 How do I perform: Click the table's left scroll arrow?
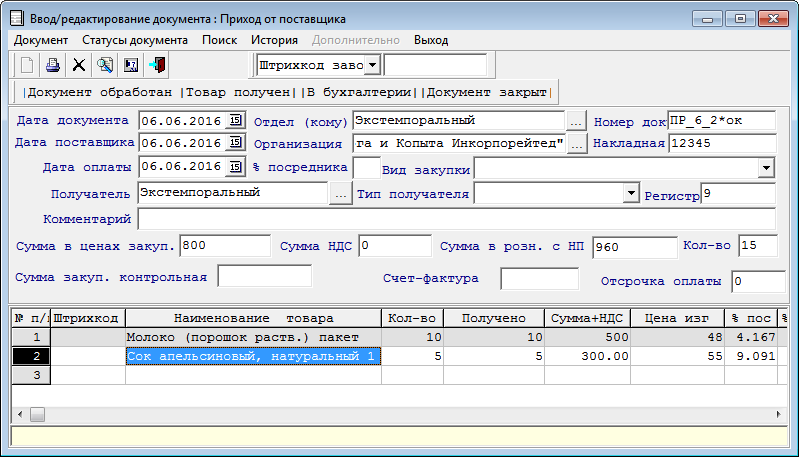[20, 414]
